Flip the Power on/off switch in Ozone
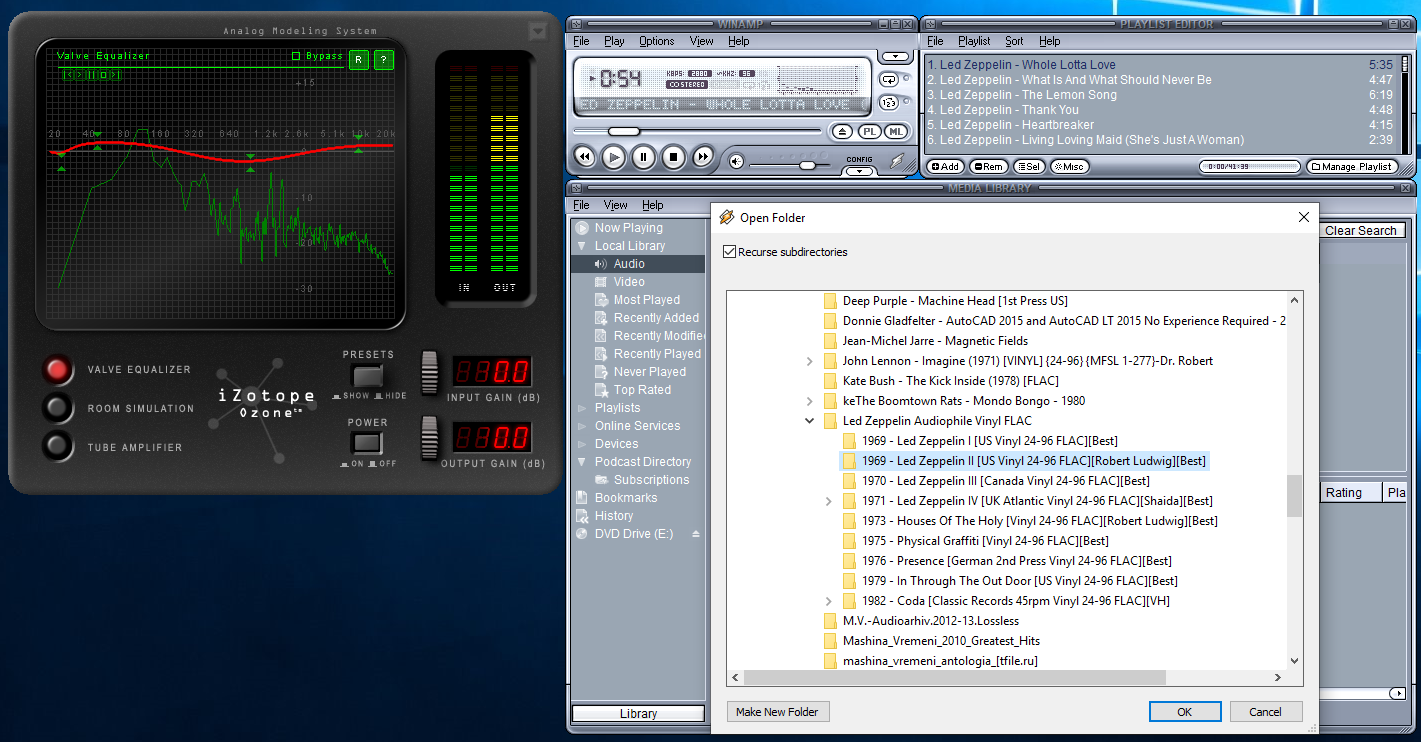This screenshot has height=742, width=1421. coord(368,443)
